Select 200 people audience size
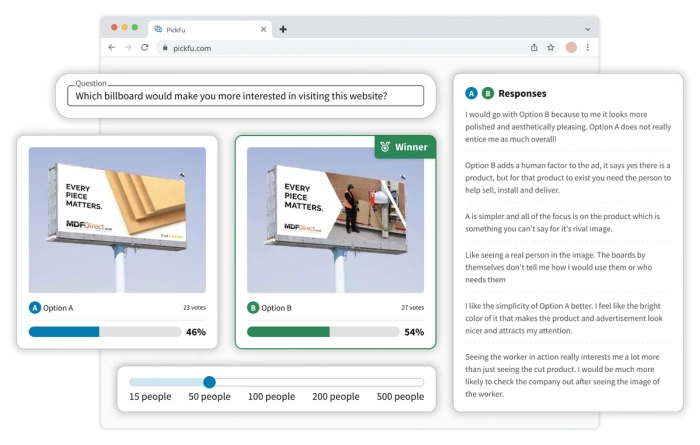The image size is (700, 445). point(336,396)
